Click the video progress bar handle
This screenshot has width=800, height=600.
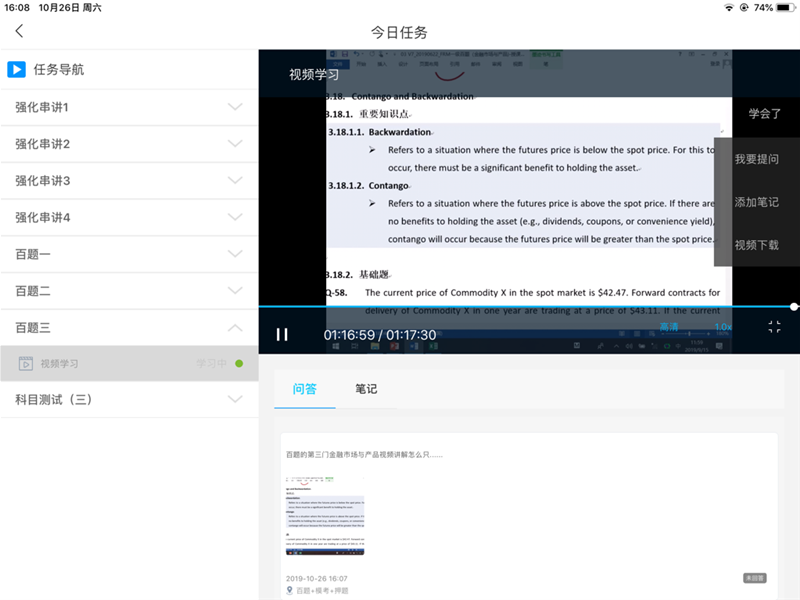794,307
